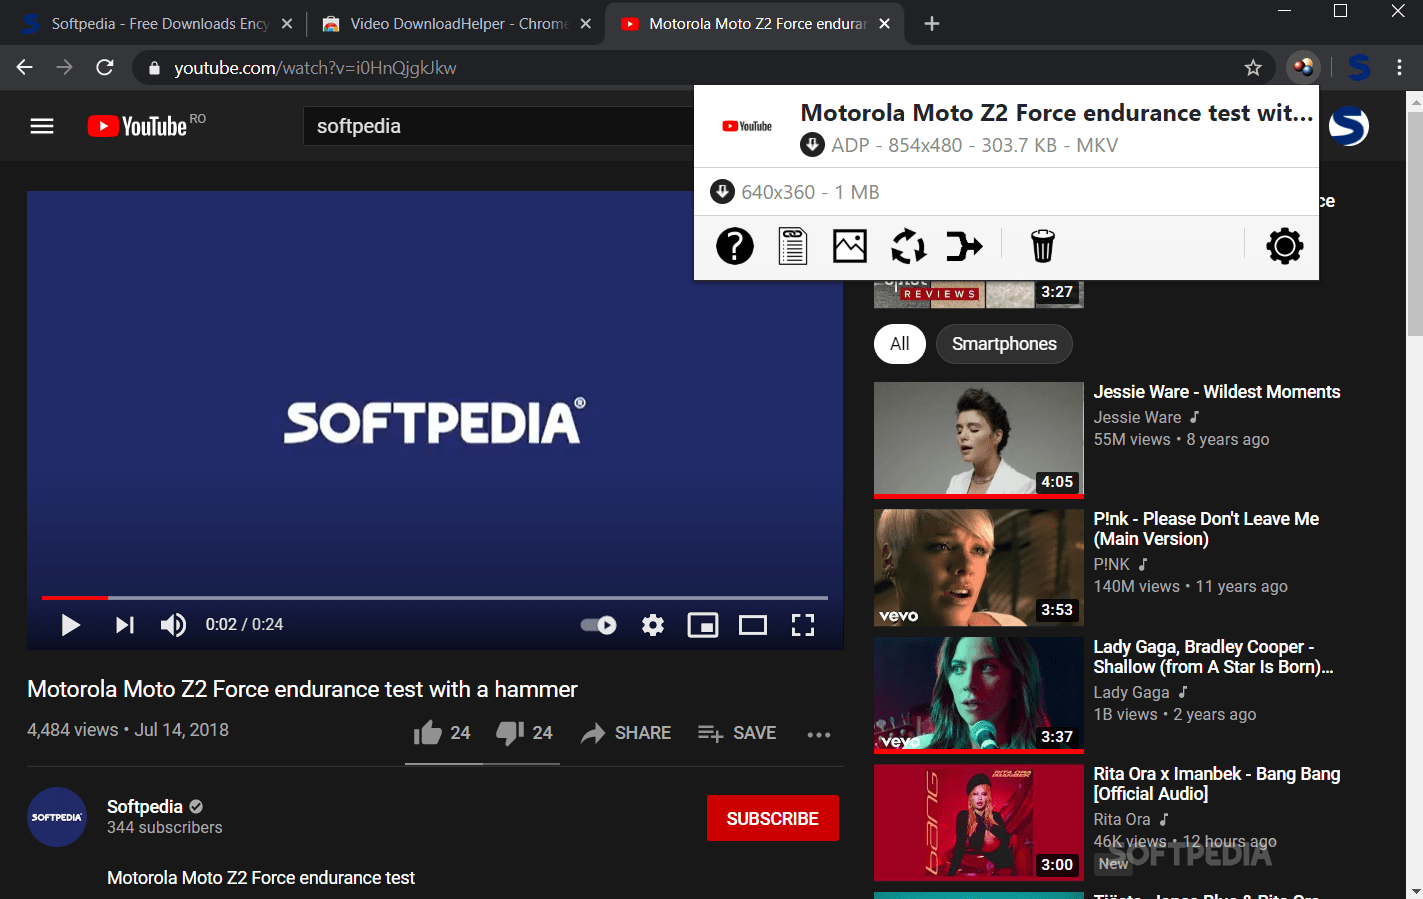The width and height of the screenshot is (1423, 899).
Task: Select the Softpedia Free Downloads browser tab
Action: pos(150,22)
